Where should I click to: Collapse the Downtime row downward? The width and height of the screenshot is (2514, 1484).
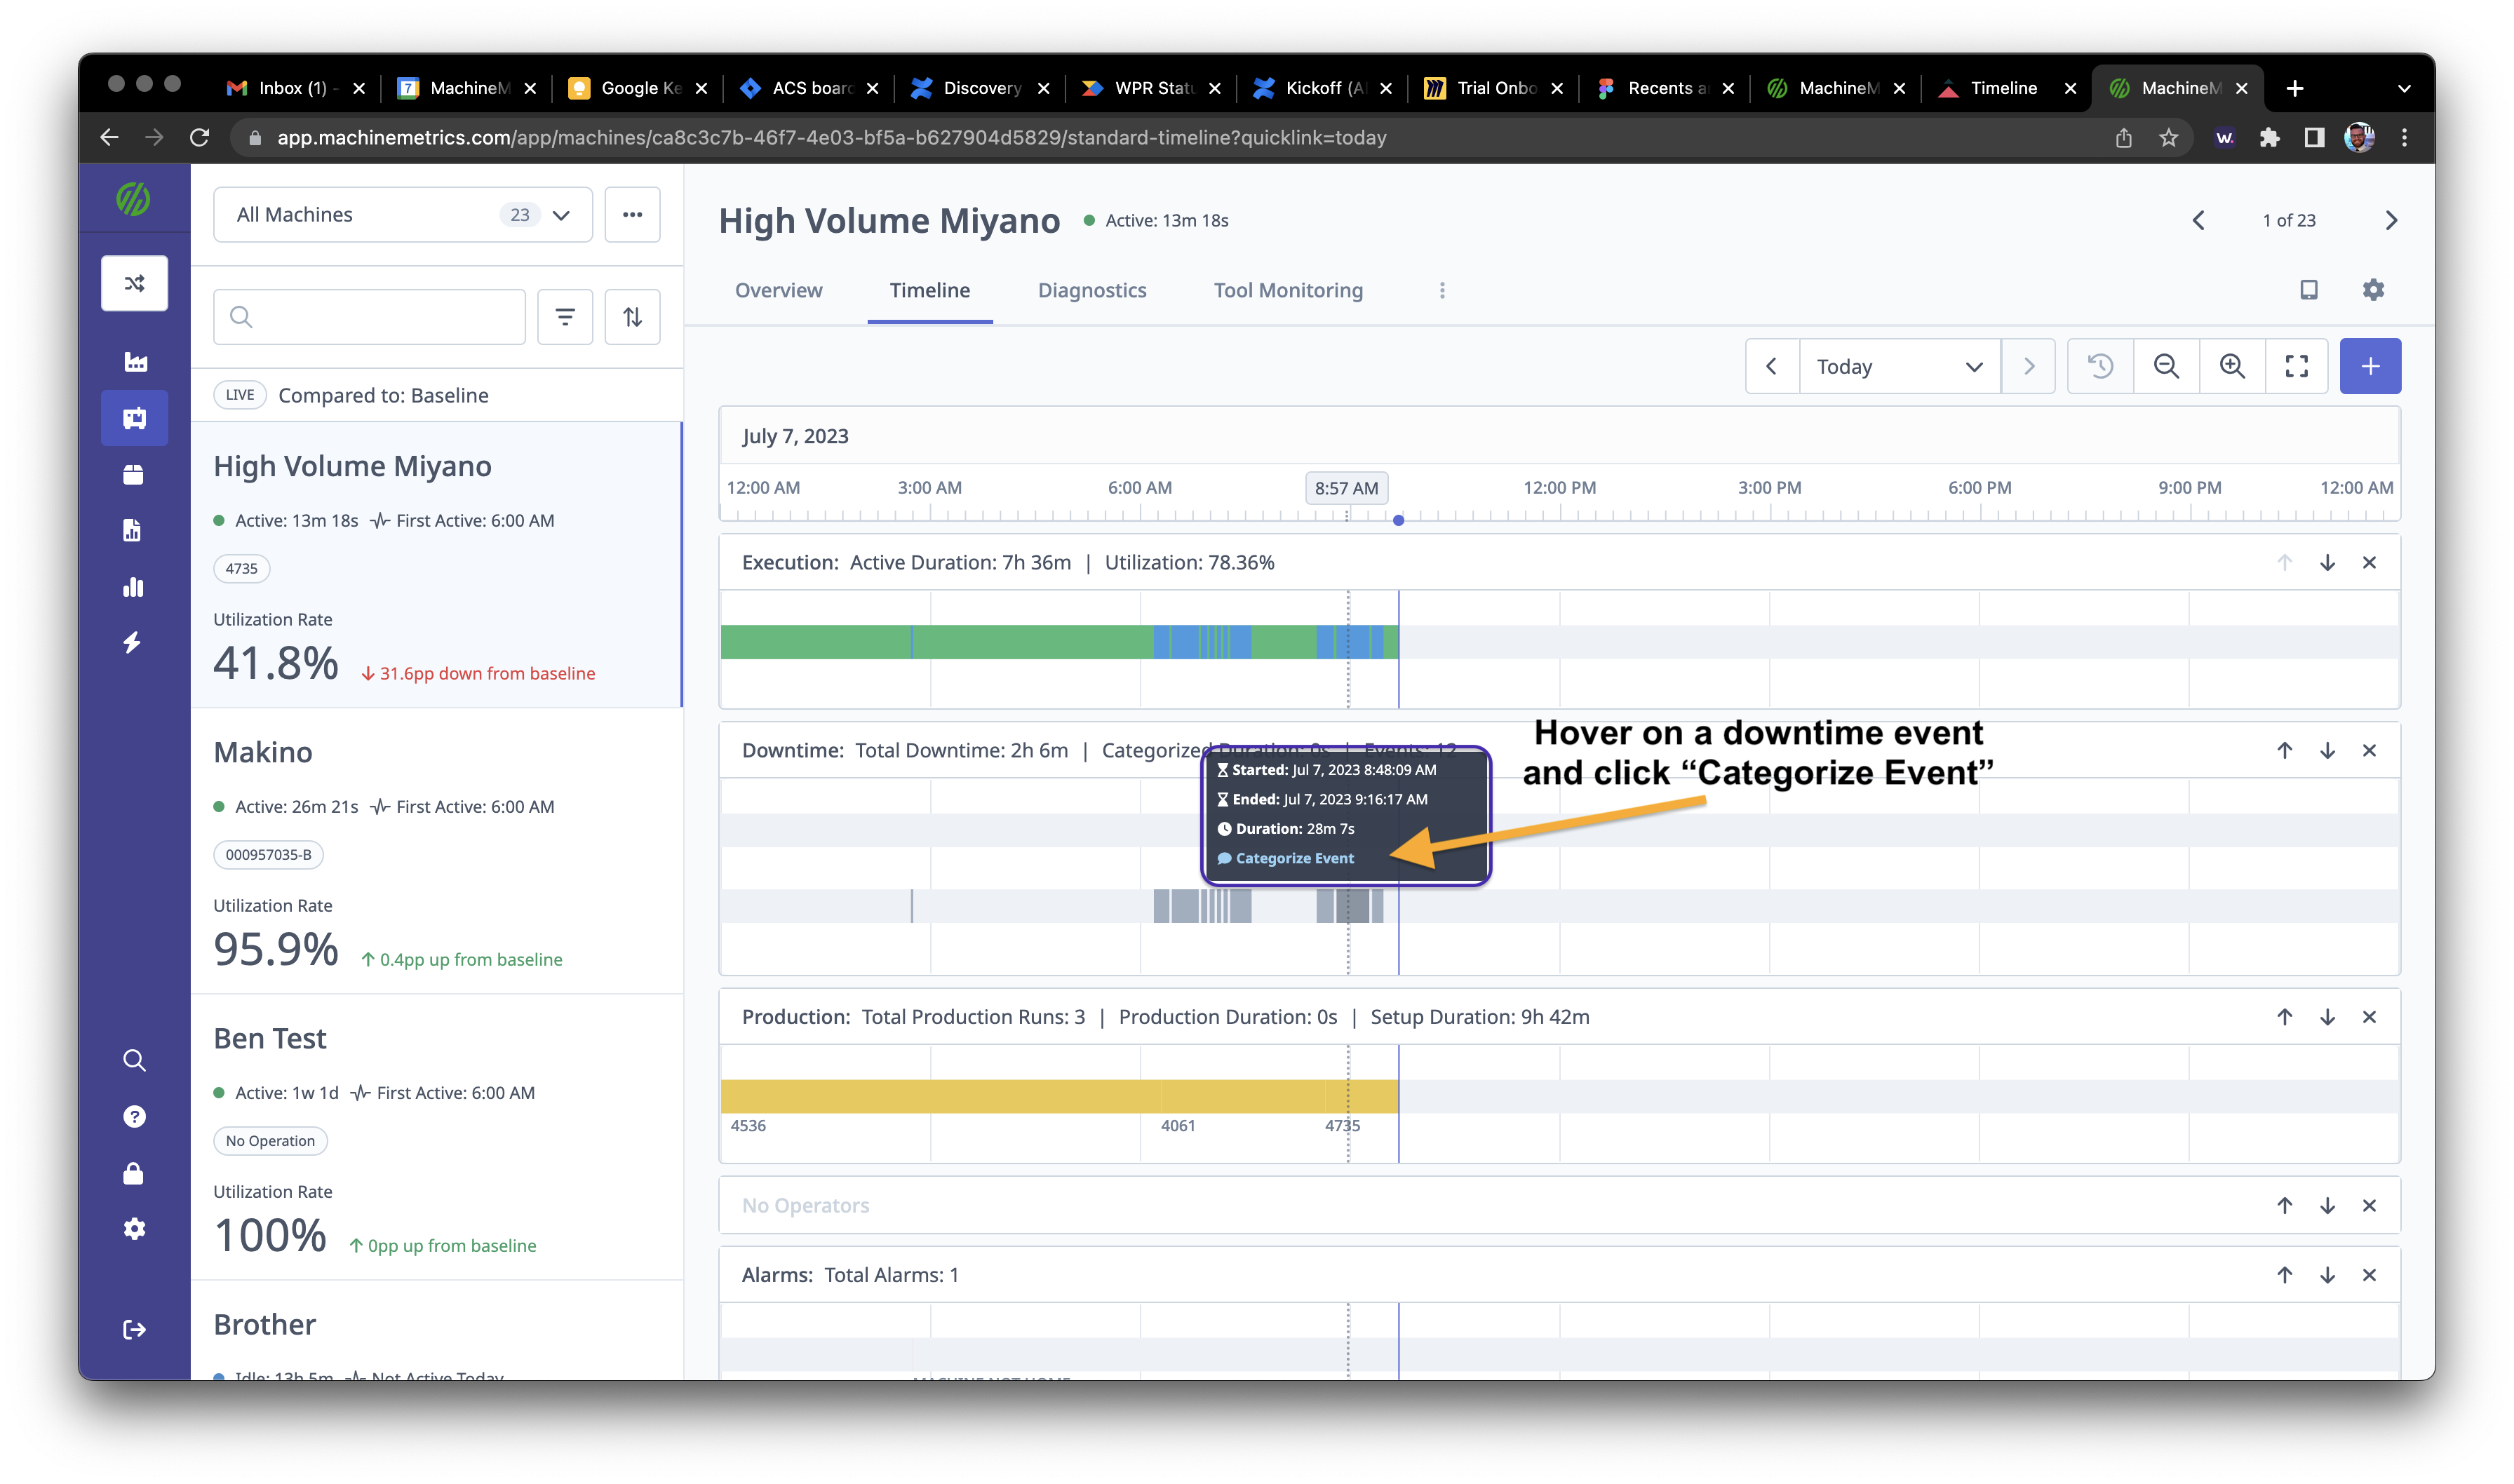2328,750
